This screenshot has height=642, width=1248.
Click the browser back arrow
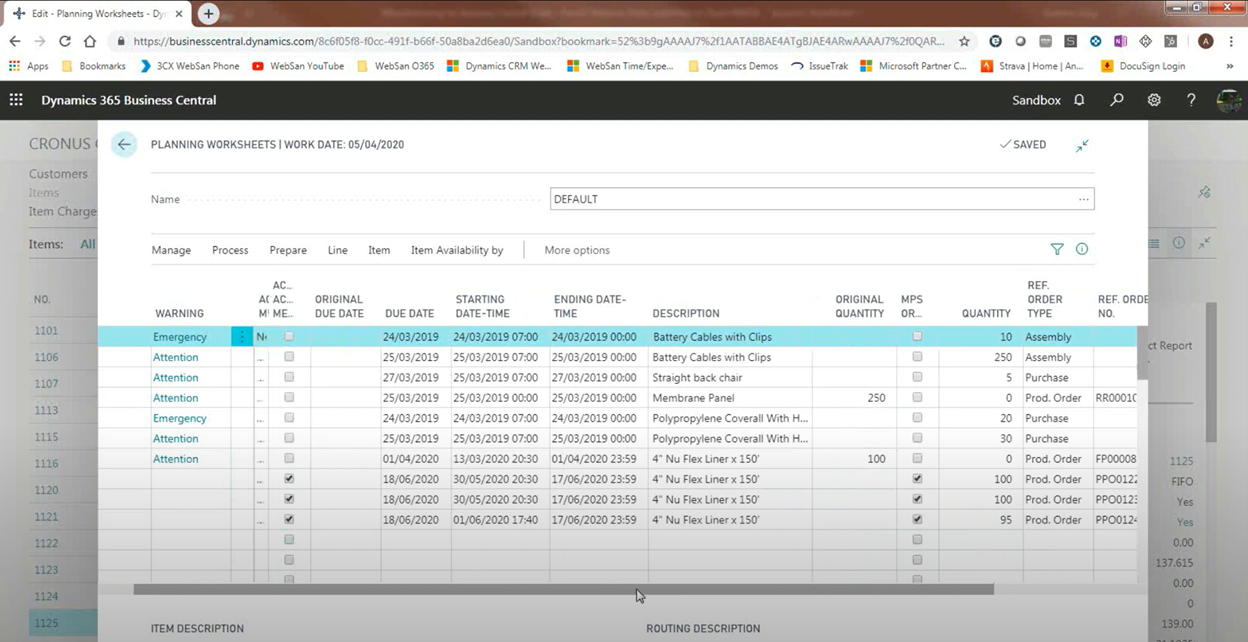point(15,42)
